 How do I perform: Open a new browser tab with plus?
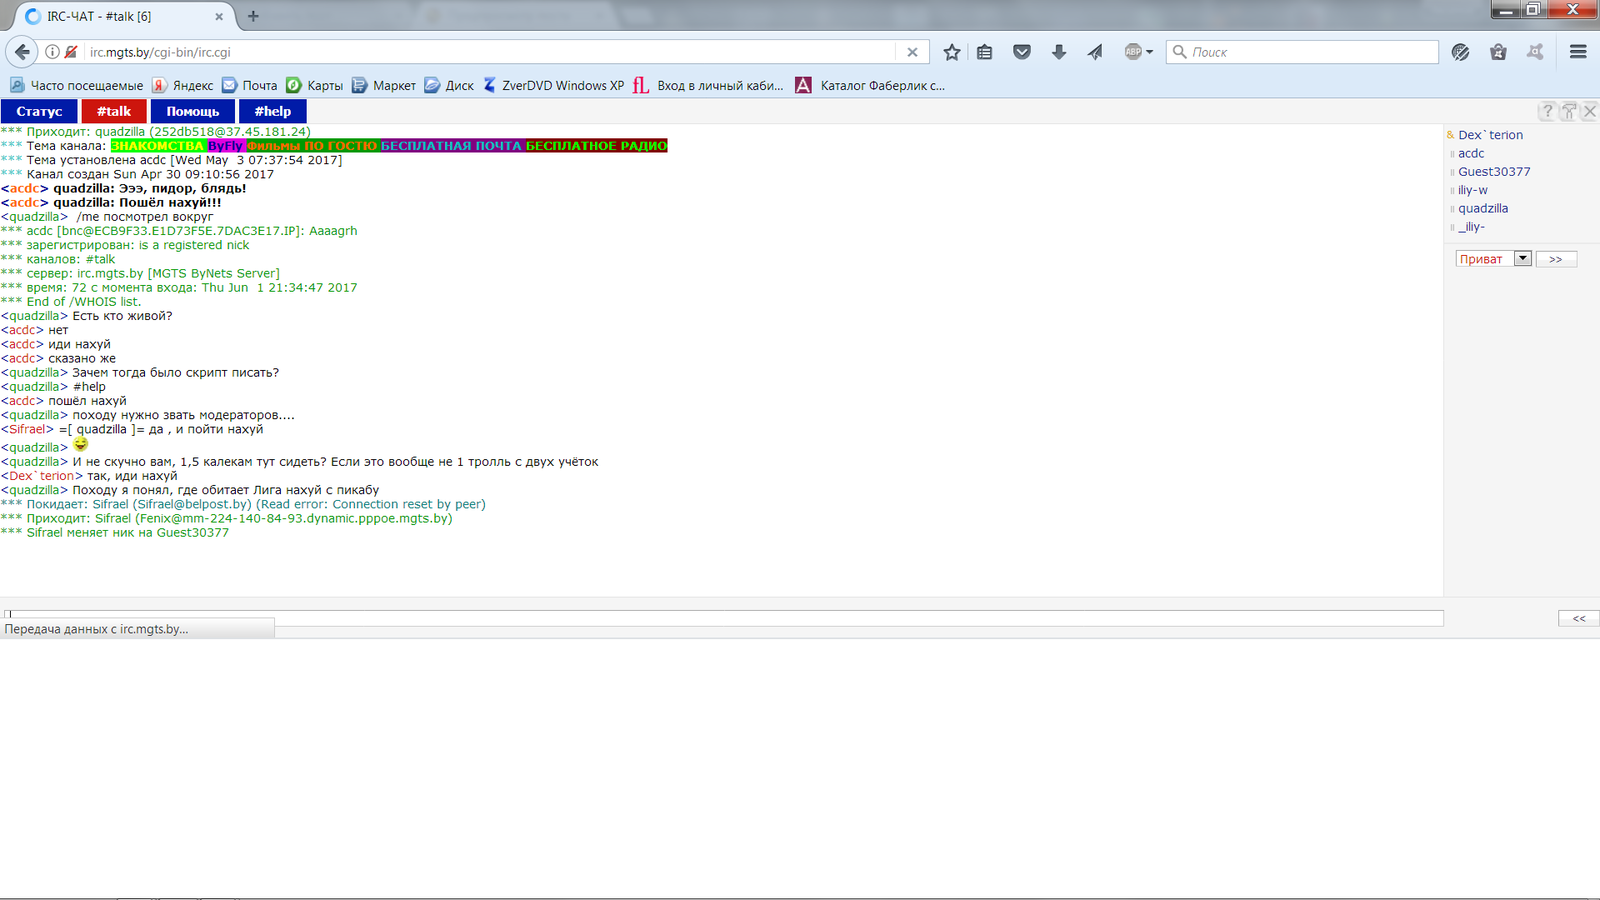click(x=253, y=16)
